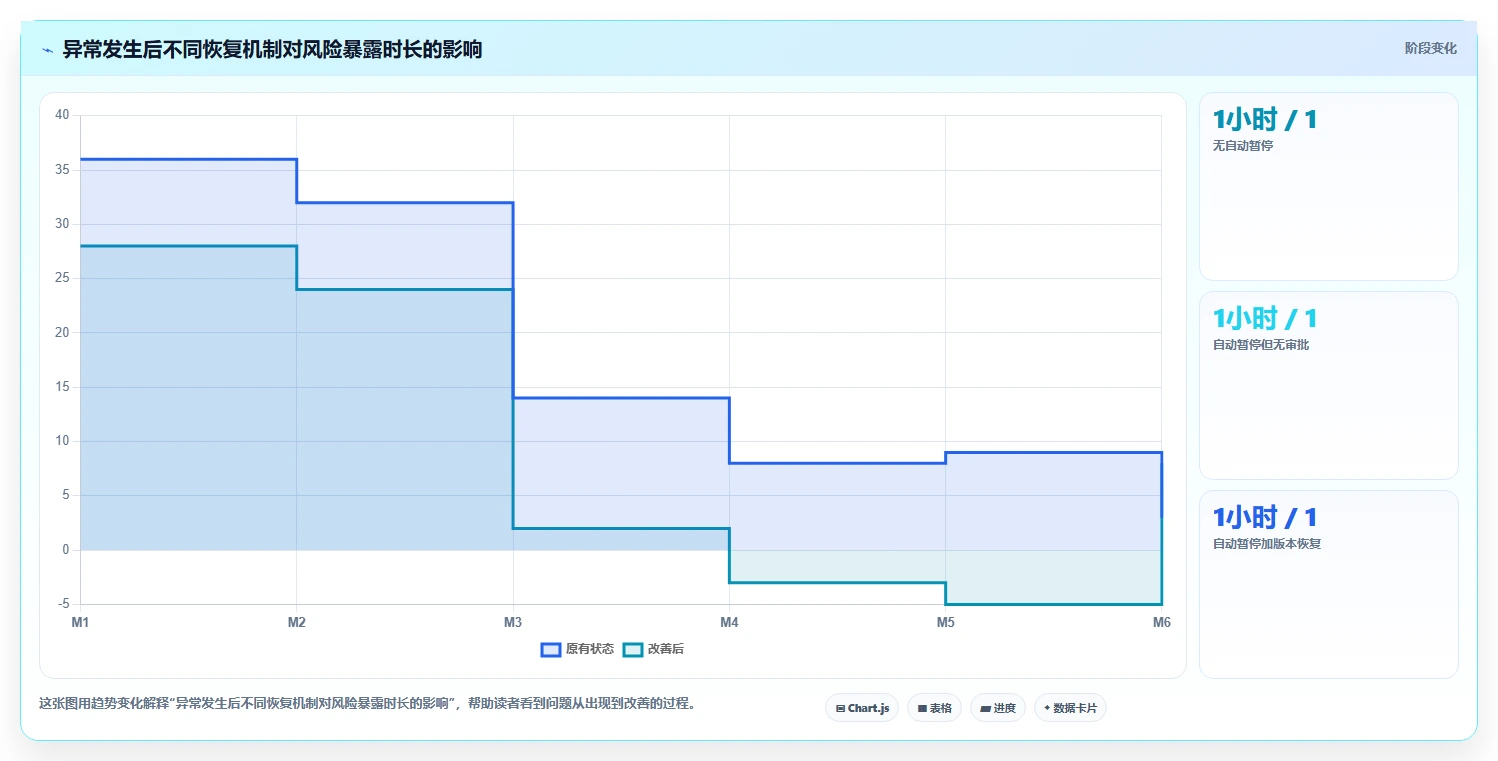Click the footer description starting 这张图用趋势变化解释
This screenshot has width=1498, height=761.
pyautogui.click(x=367, y=704)
